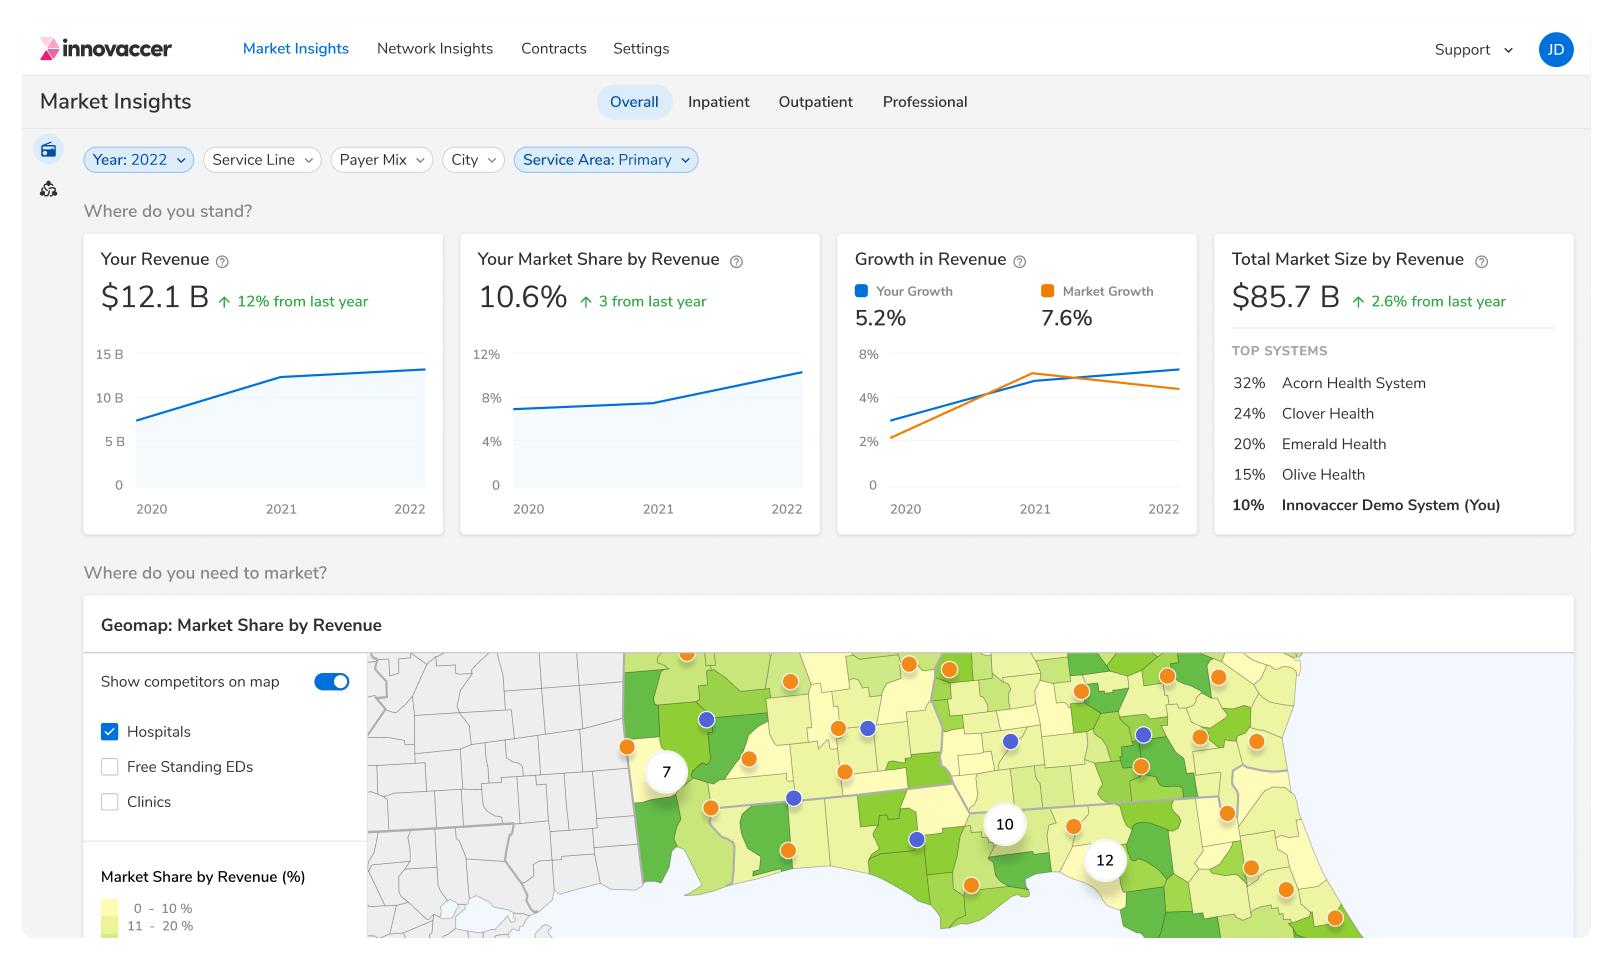Click the 10.6% market share value
This screenshot has height=960, width=1613.
click(523, 297)
